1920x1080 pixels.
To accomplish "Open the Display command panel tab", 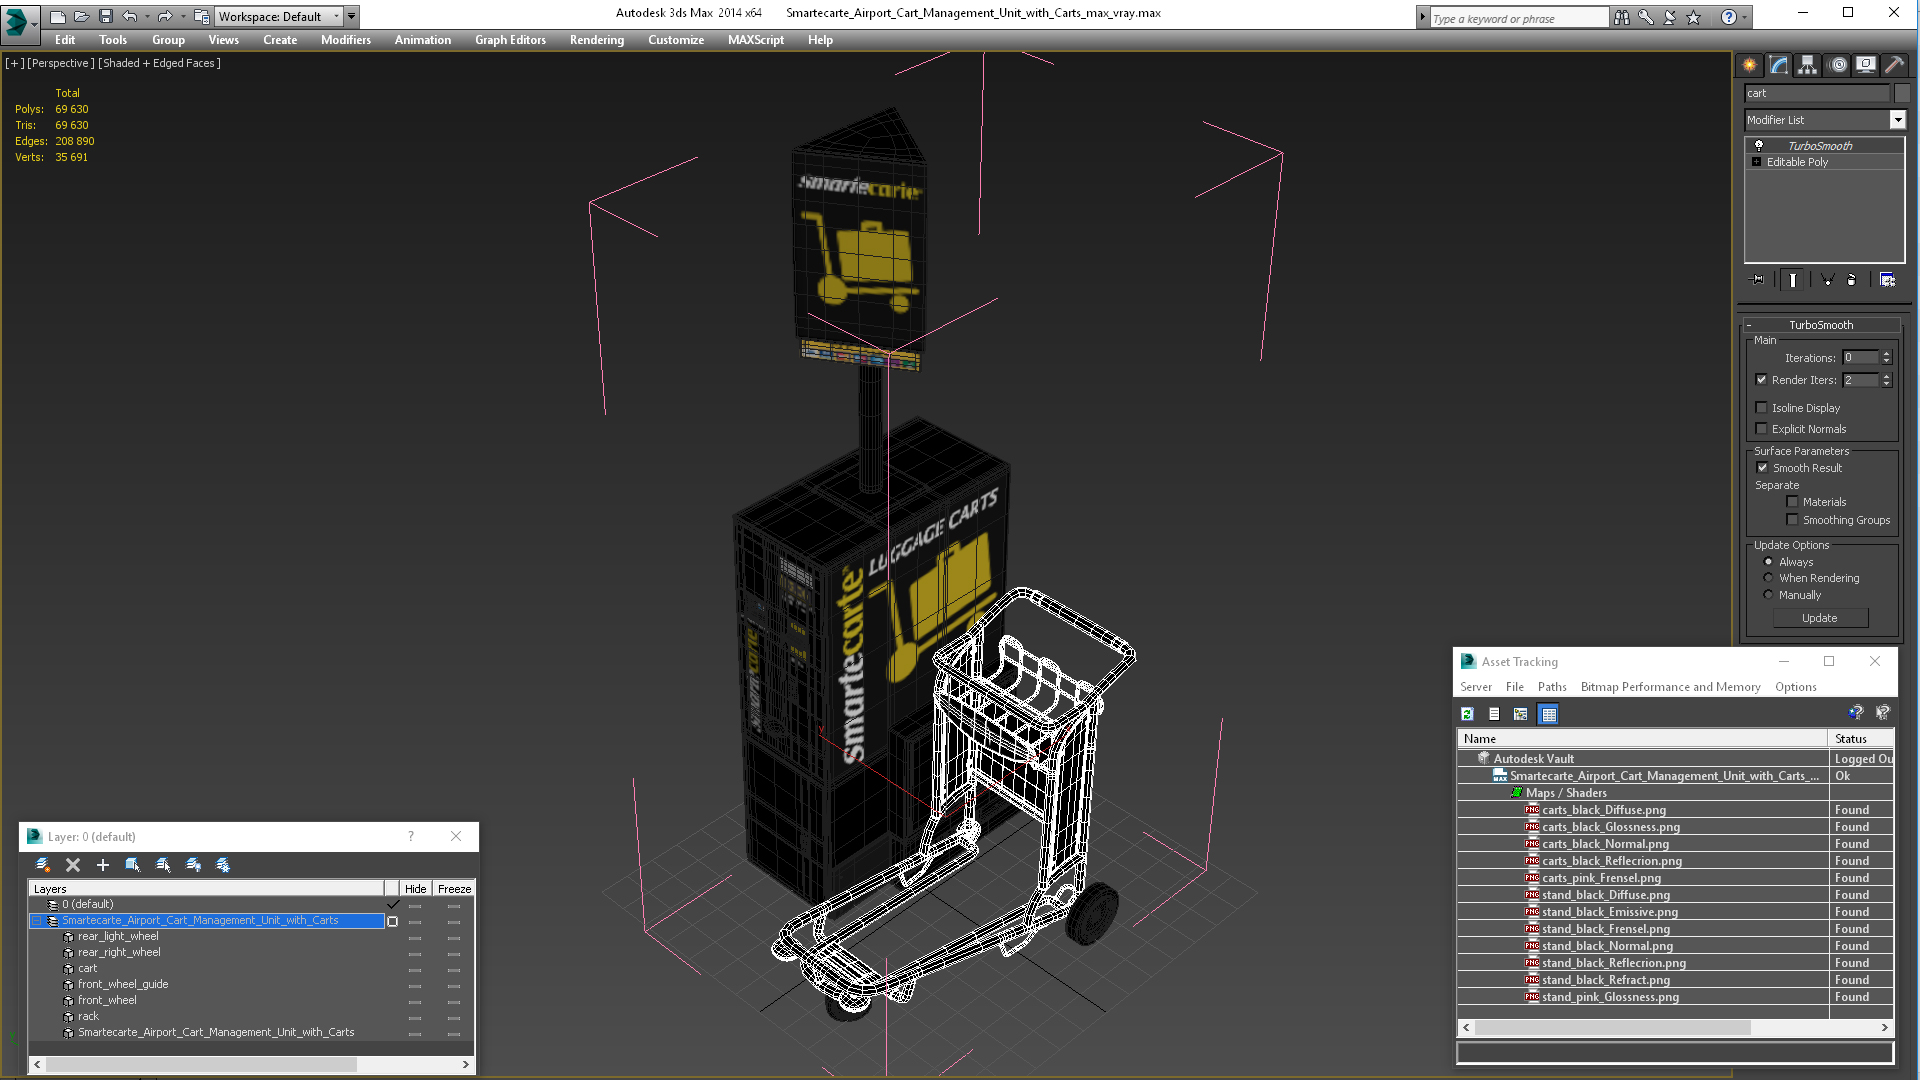I will (1866, 65).
